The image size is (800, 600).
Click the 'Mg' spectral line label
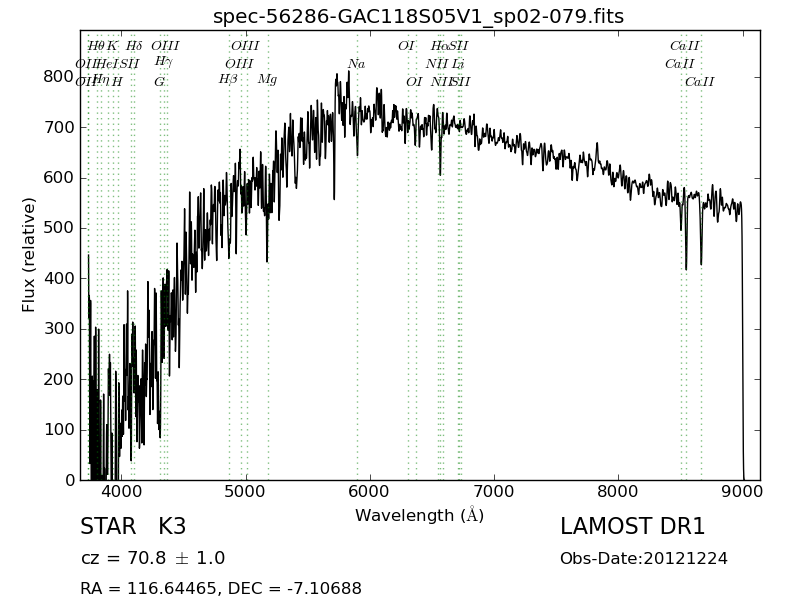(267, 79)
